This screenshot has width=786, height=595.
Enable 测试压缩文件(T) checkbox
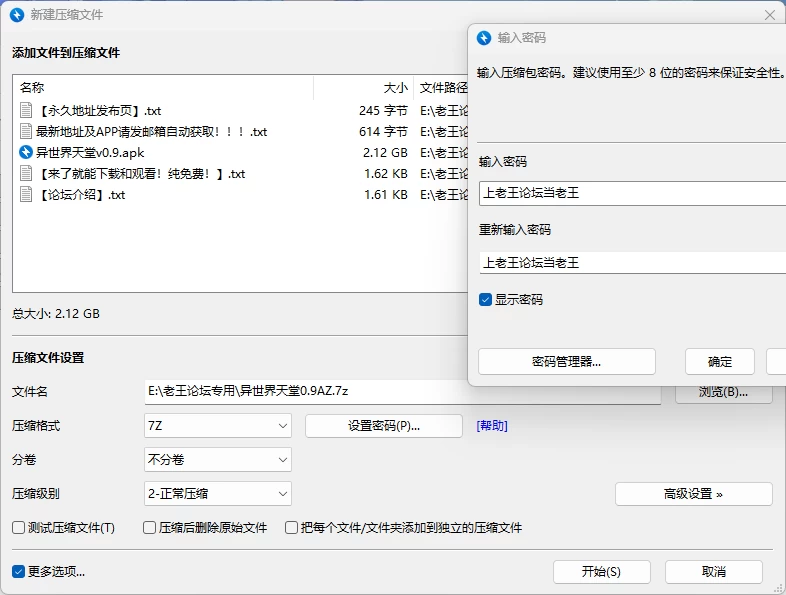tap(19, 528)
